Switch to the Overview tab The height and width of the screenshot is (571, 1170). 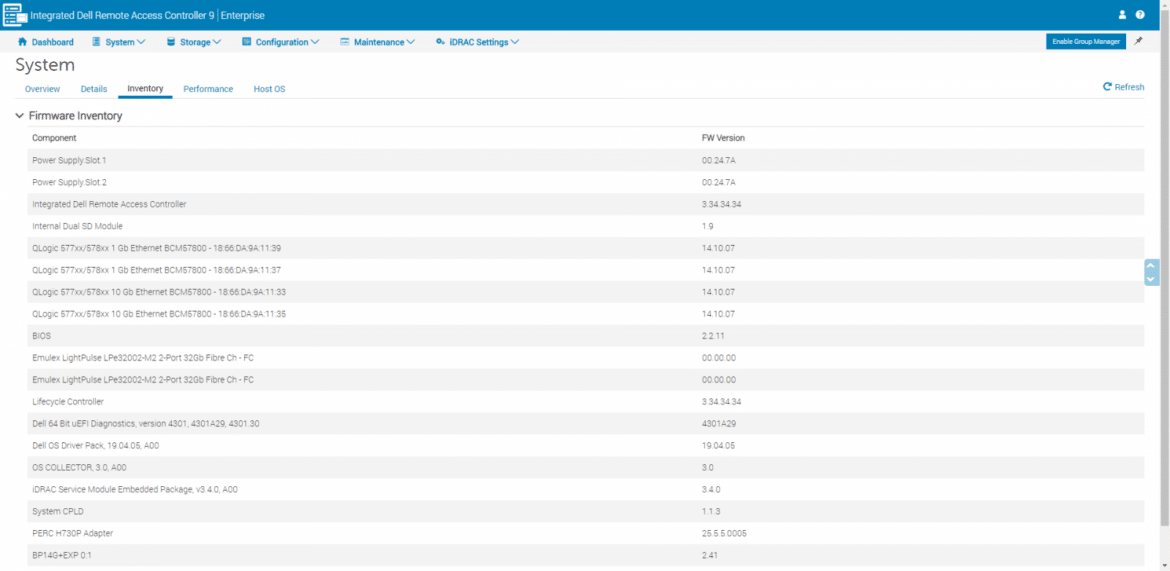(x=43, y=89)
